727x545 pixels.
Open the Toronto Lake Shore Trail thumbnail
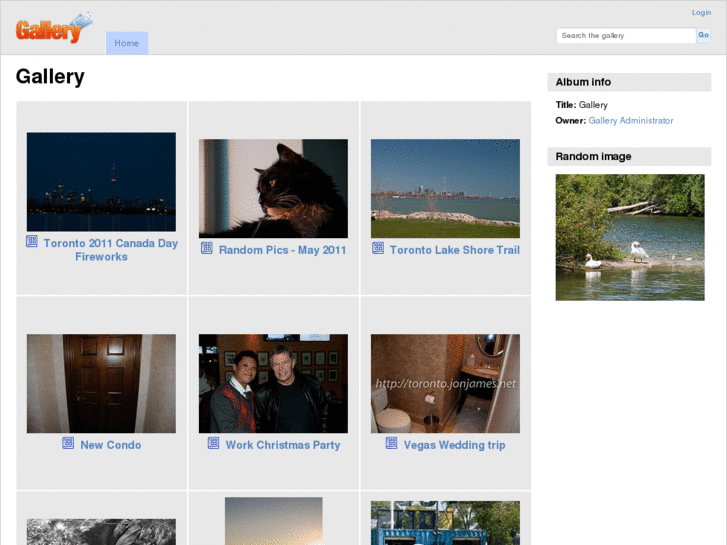(445, 188)
